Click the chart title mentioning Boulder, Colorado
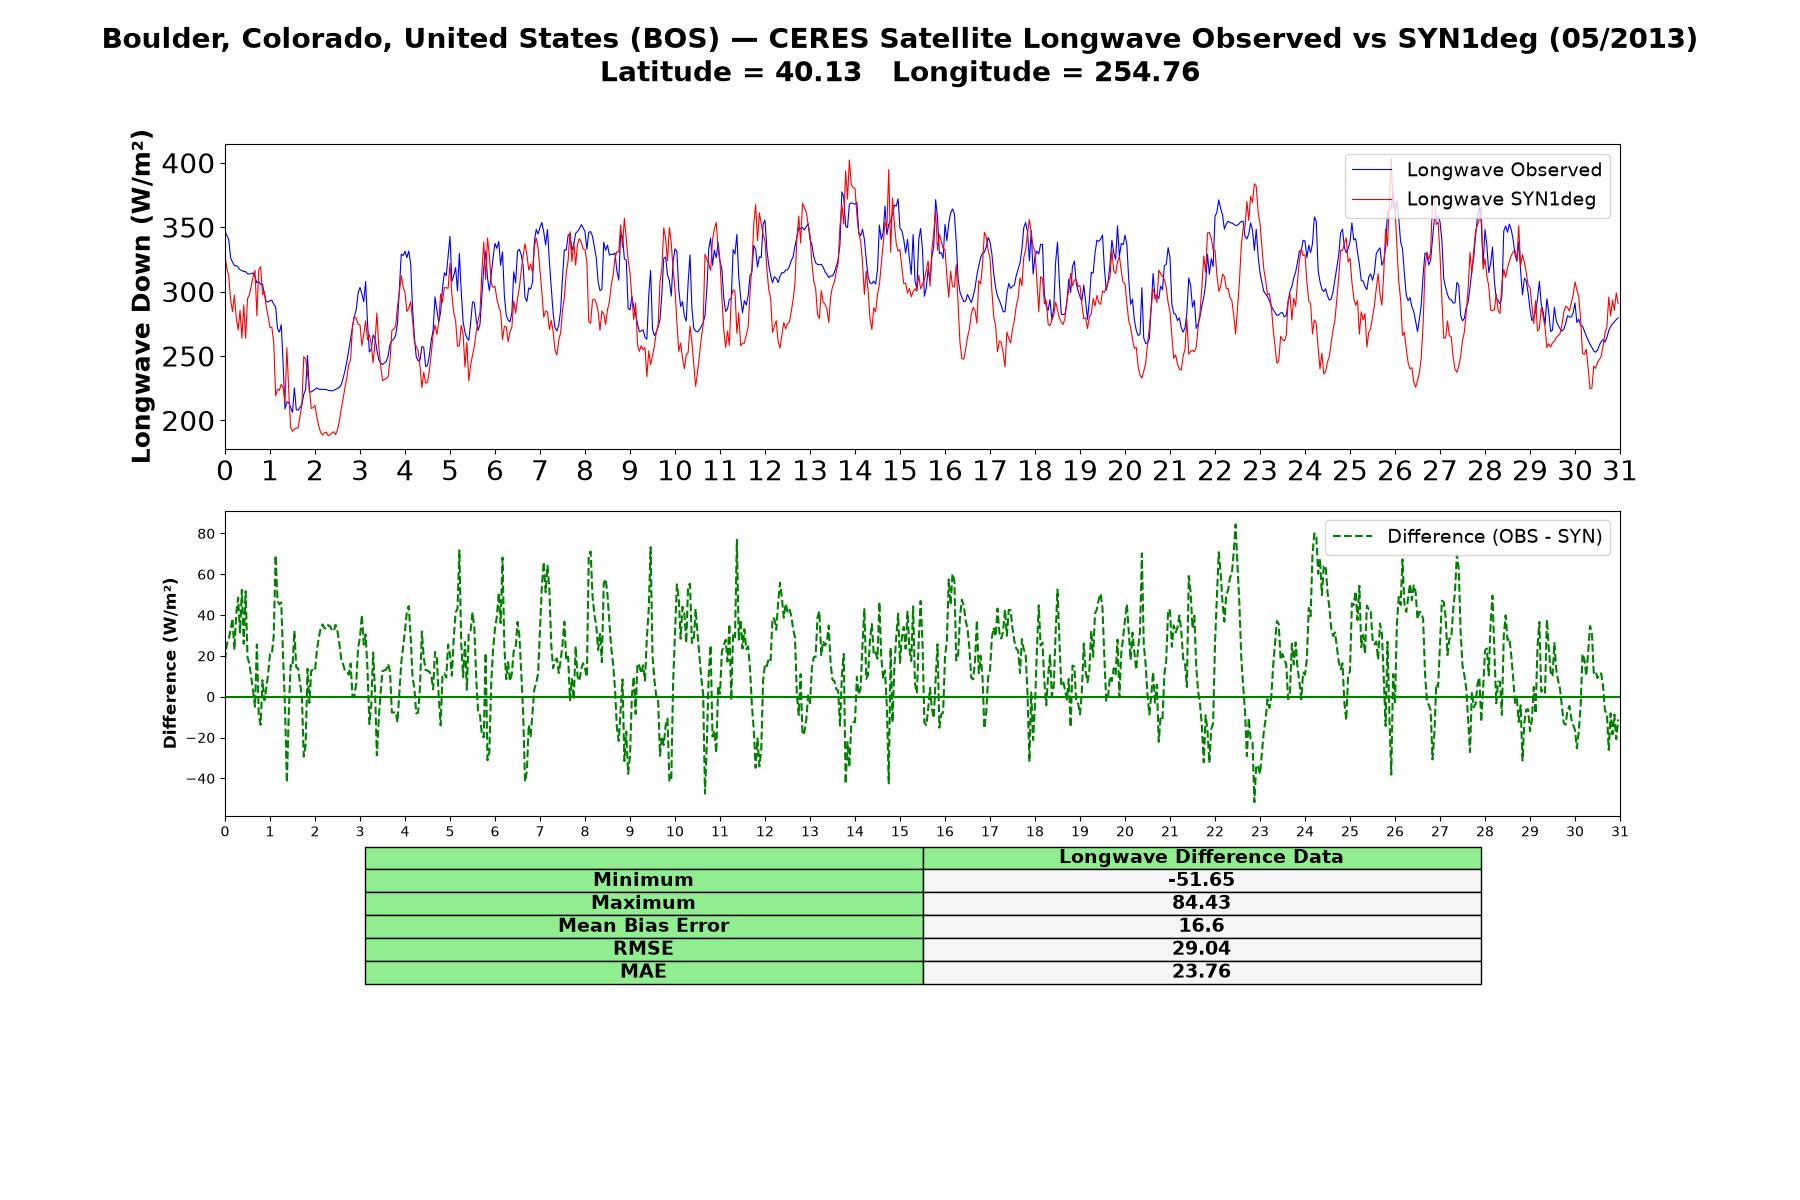The width and height of the screenshot is (1800, 1200). pos(900,39)
